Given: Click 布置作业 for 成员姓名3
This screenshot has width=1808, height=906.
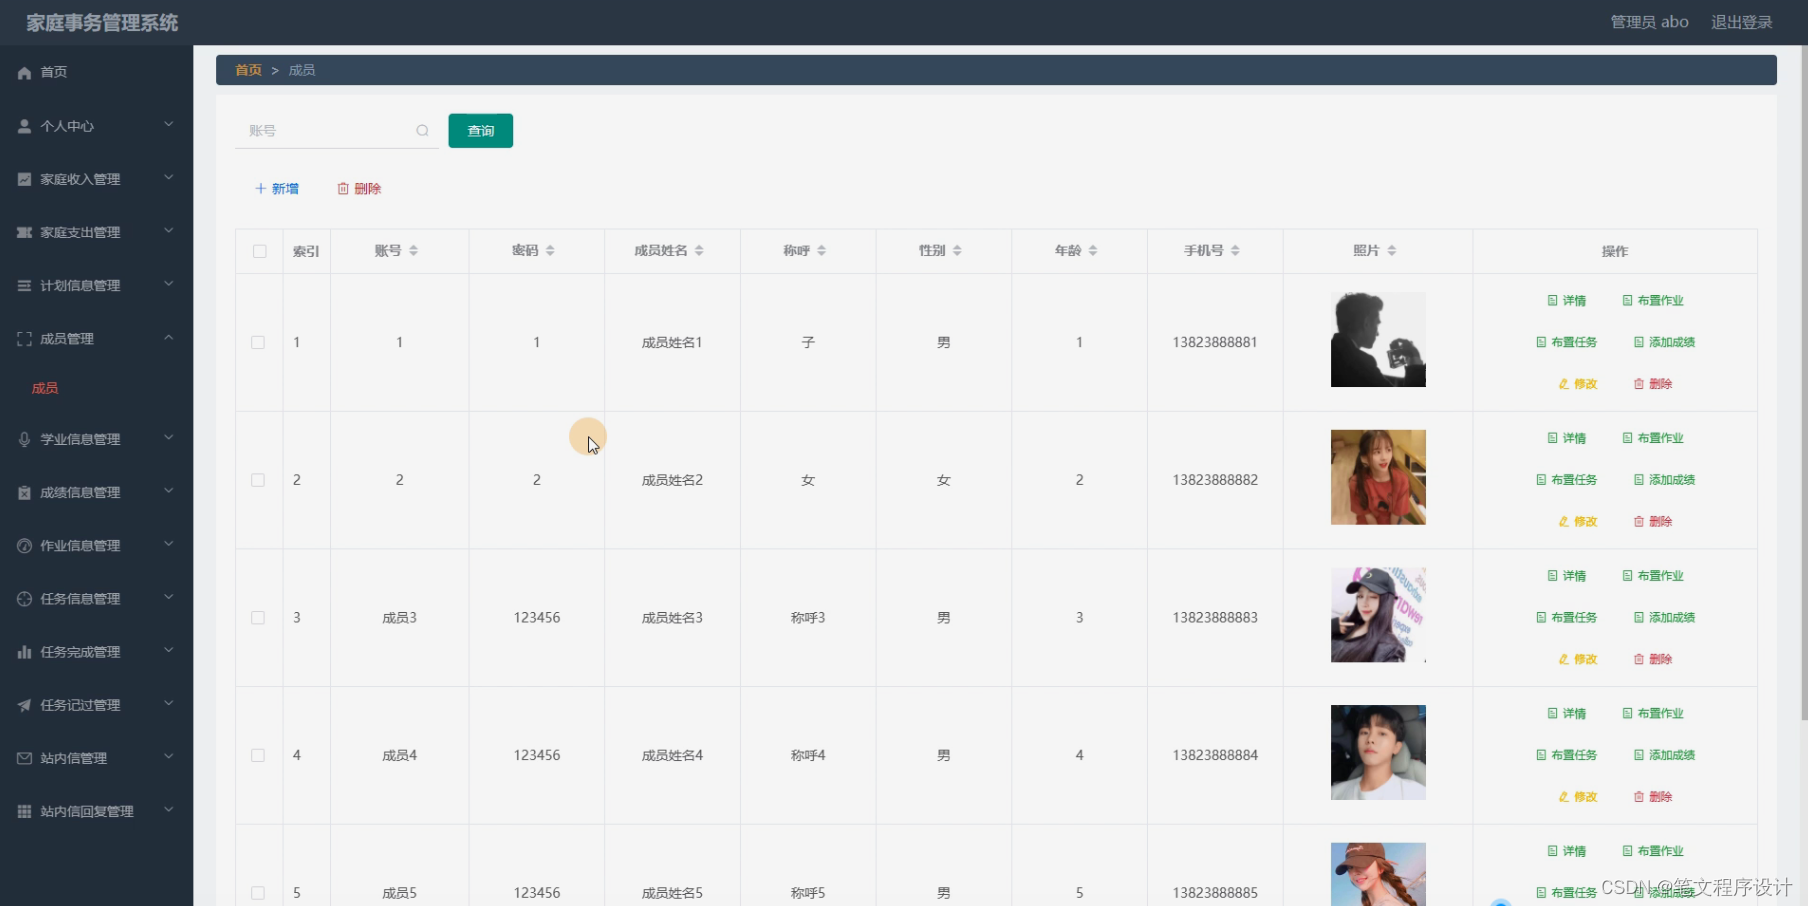Looking at the screenshot, I should point(1653,576).
